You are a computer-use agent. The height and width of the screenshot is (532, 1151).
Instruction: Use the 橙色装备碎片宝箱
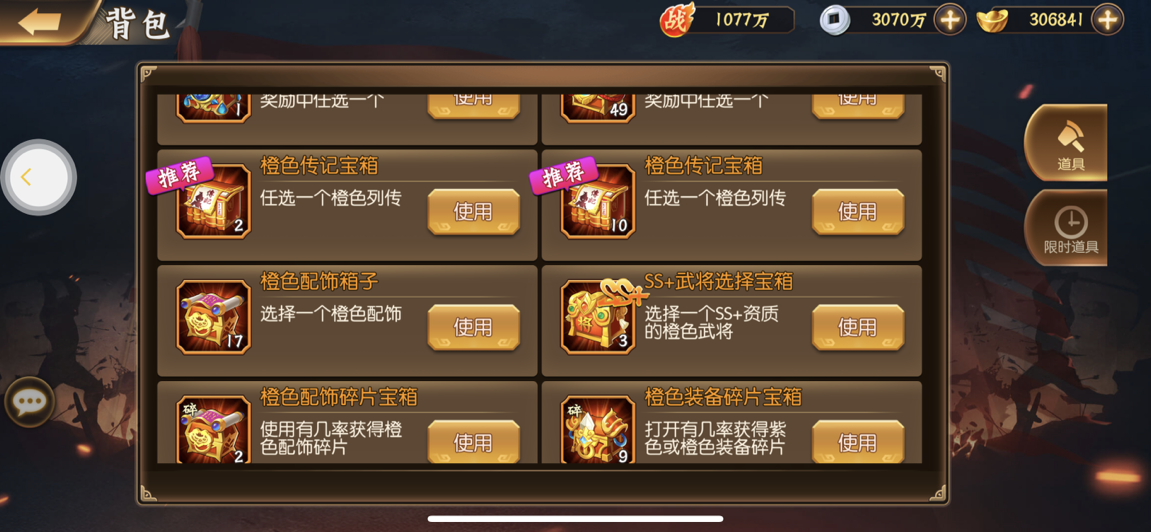coord(858,442)
